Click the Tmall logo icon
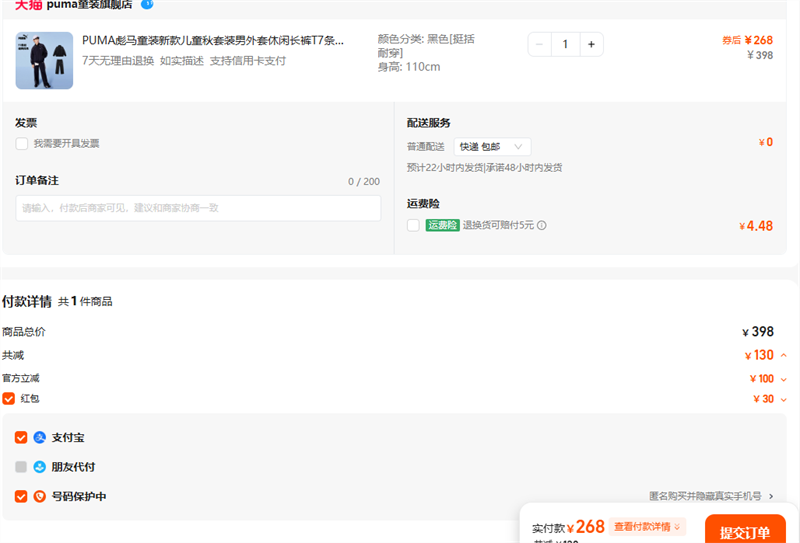 click(x=28, y=5)
